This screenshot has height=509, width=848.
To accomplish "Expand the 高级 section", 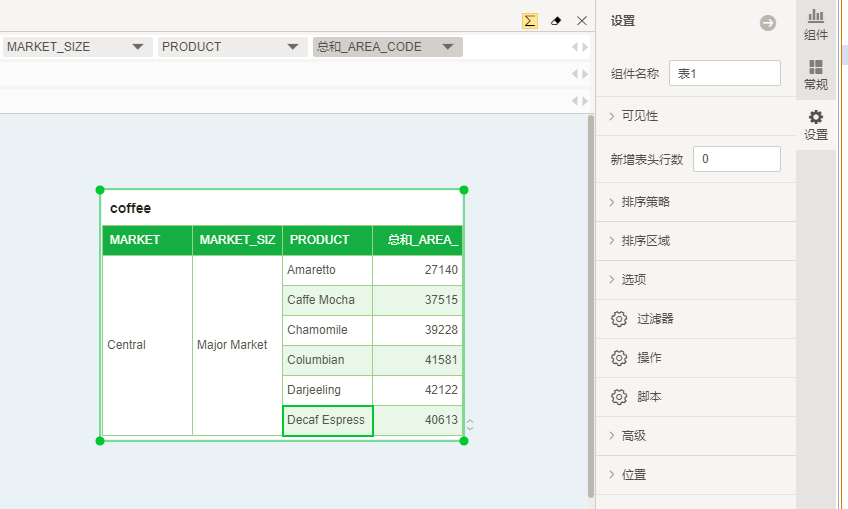I will pos(633,436).
